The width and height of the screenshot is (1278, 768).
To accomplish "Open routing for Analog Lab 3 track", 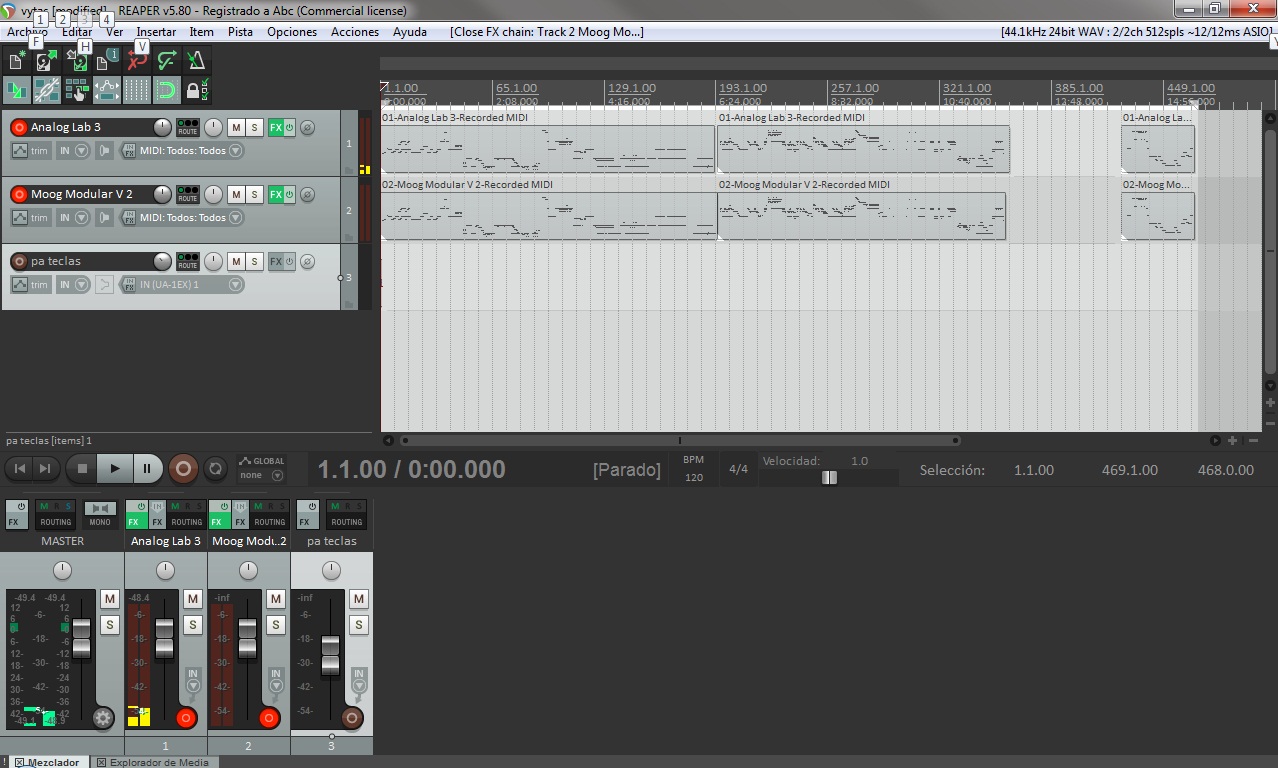I will [x=187, y=127].
